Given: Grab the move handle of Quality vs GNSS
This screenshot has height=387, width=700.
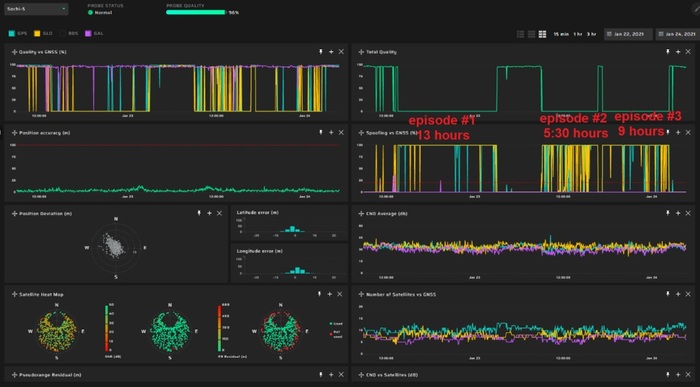Looking at the screenshot, I should point(14,52).
